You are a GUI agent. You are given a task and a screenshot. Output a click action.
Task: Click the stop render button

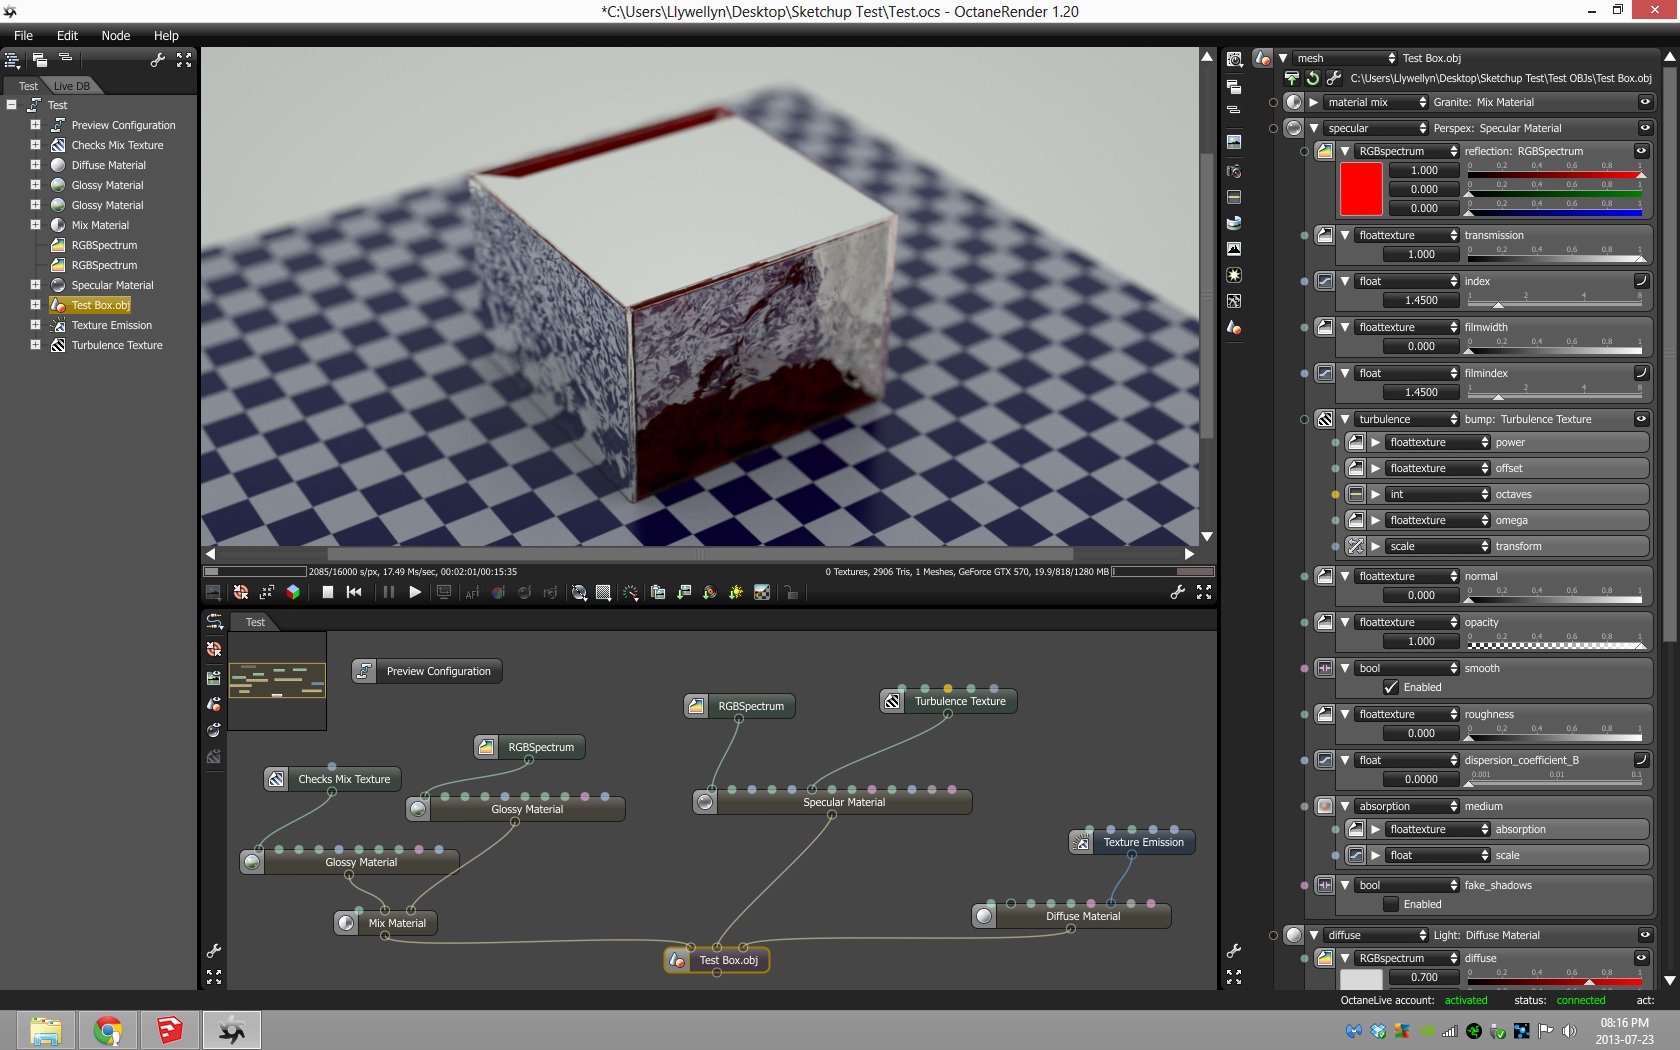pyautogui.click(x=327, y=592)
